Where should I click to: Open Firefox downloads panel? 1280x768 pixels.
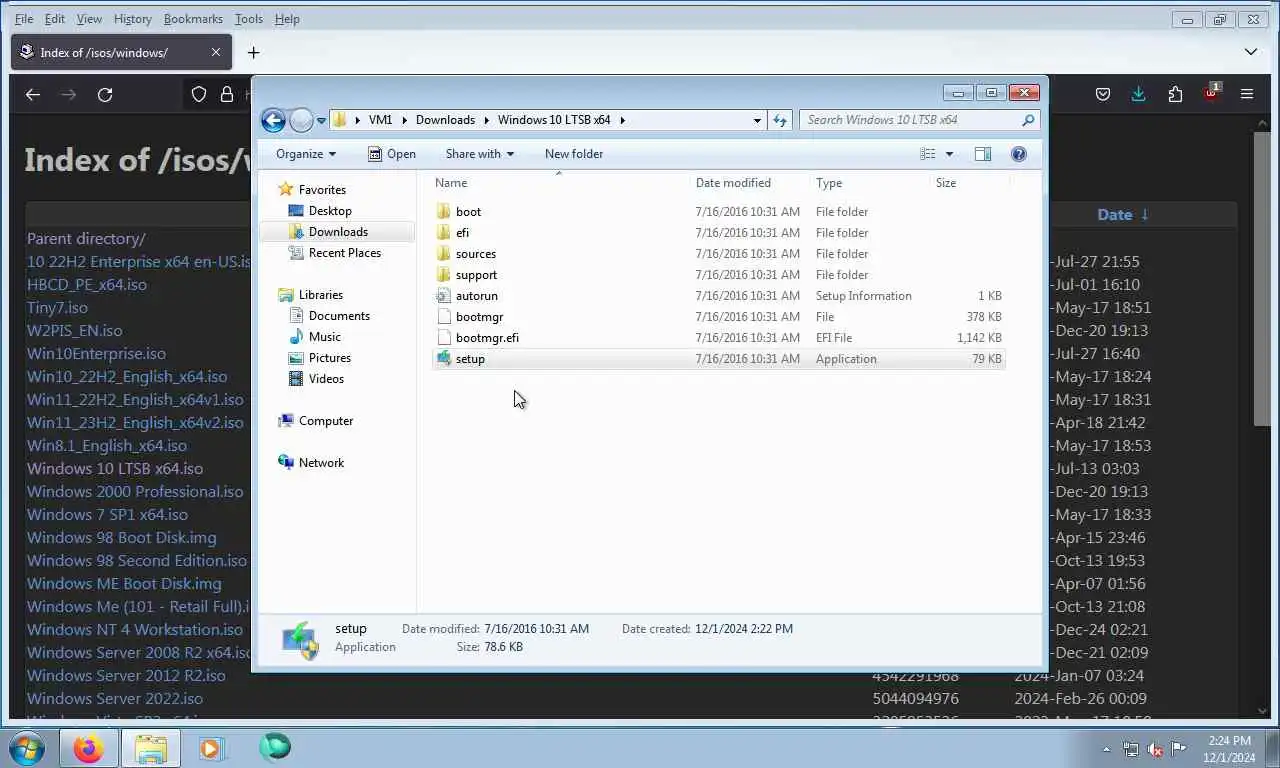coord(1138,94)
